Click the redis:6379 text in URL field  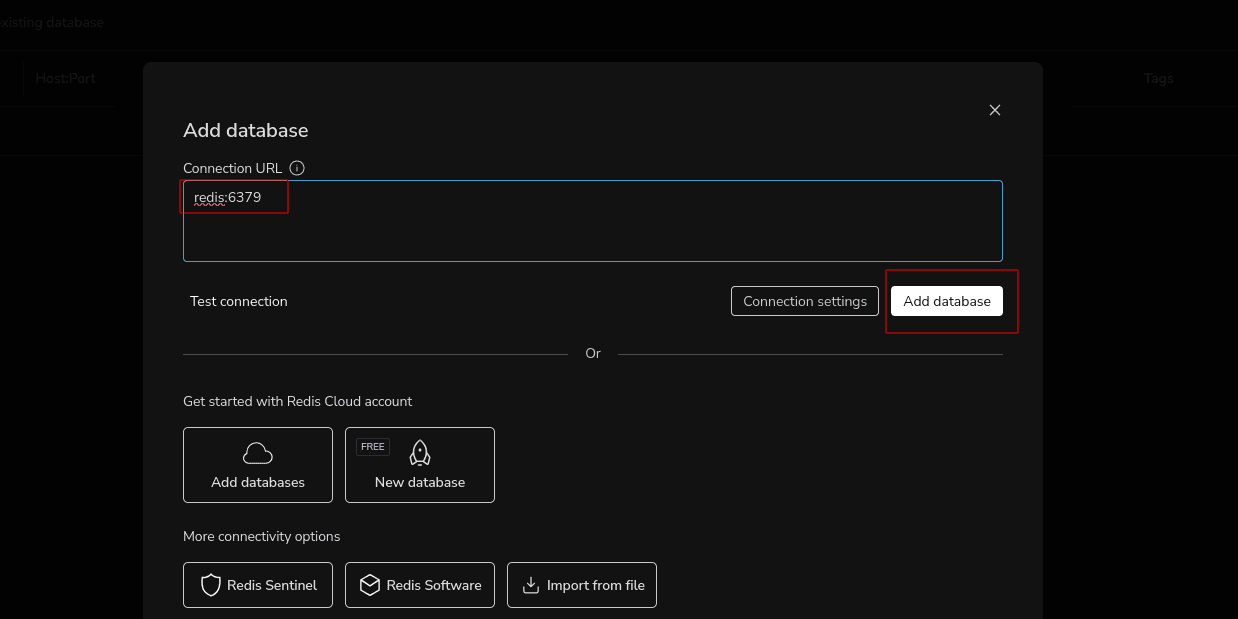(x=228, y=198)
